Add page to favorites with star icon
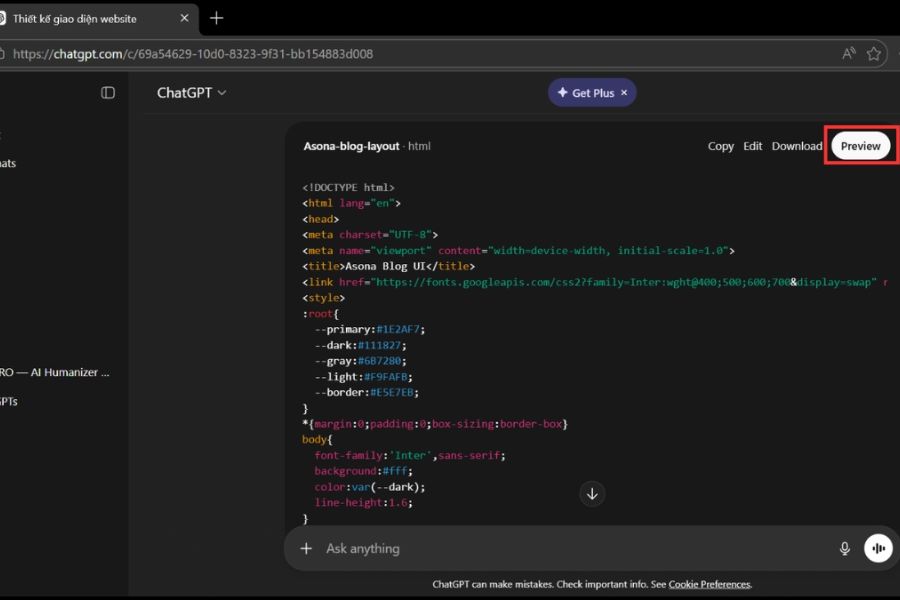The image size is (900, 600). point(874,54)
